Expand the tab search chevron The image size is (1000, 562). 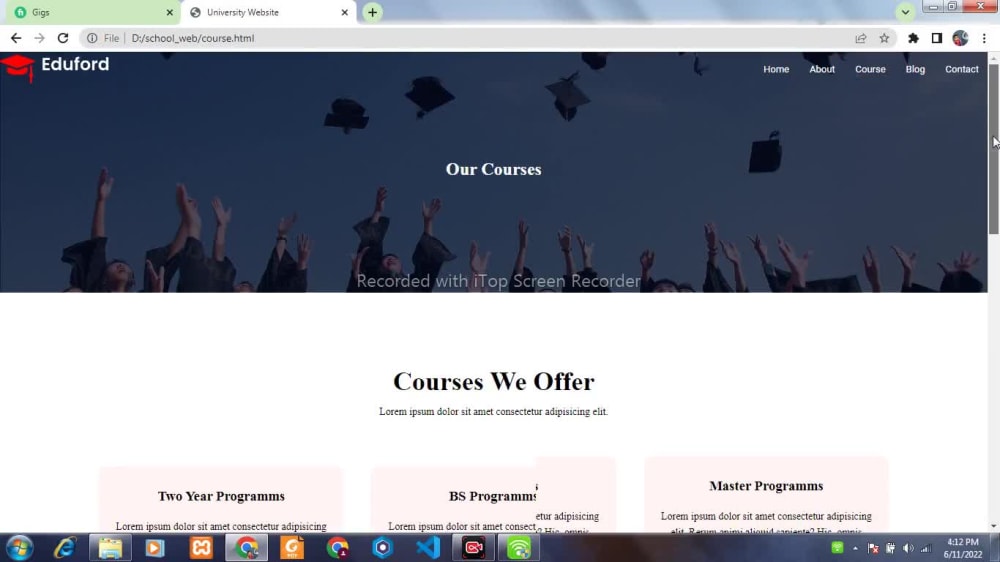click(x=905, y=12)
